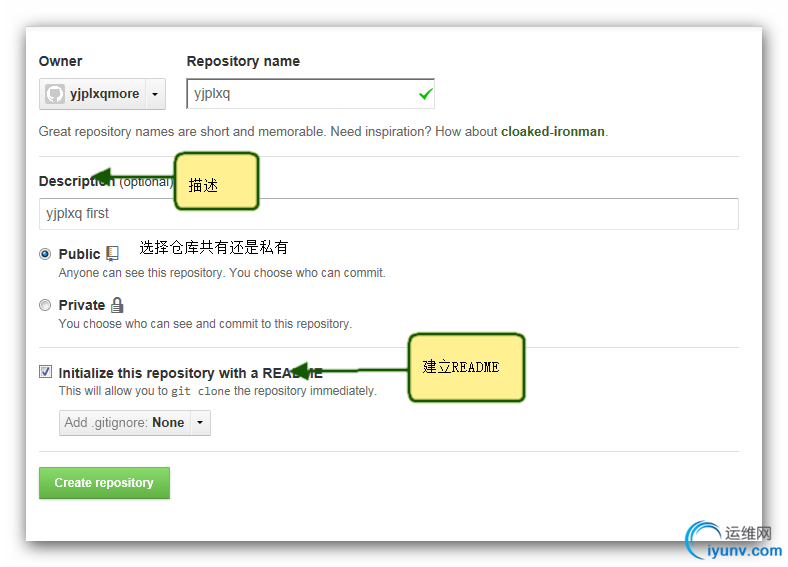
Task: Click 'You choose who can see and commit' text
Action: (x=205, y=324)
